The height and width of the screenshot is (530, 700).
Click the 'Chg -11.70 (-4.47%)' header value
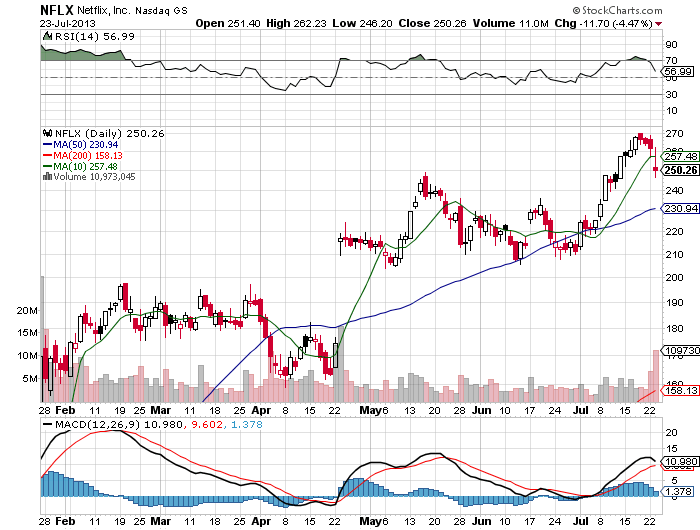(x=604, y=23)
